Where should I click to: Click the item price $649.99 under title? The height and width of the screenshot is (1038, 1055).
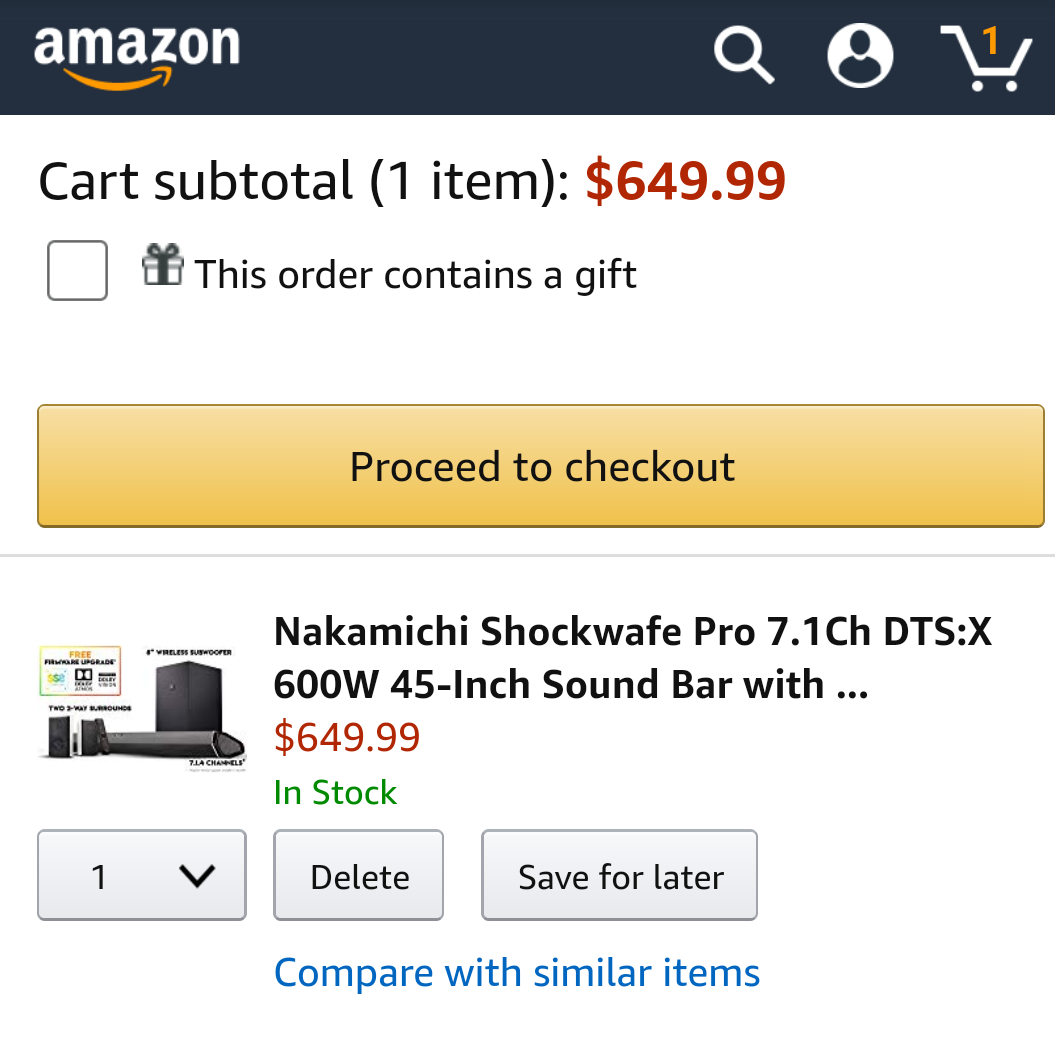pos(347,738)
